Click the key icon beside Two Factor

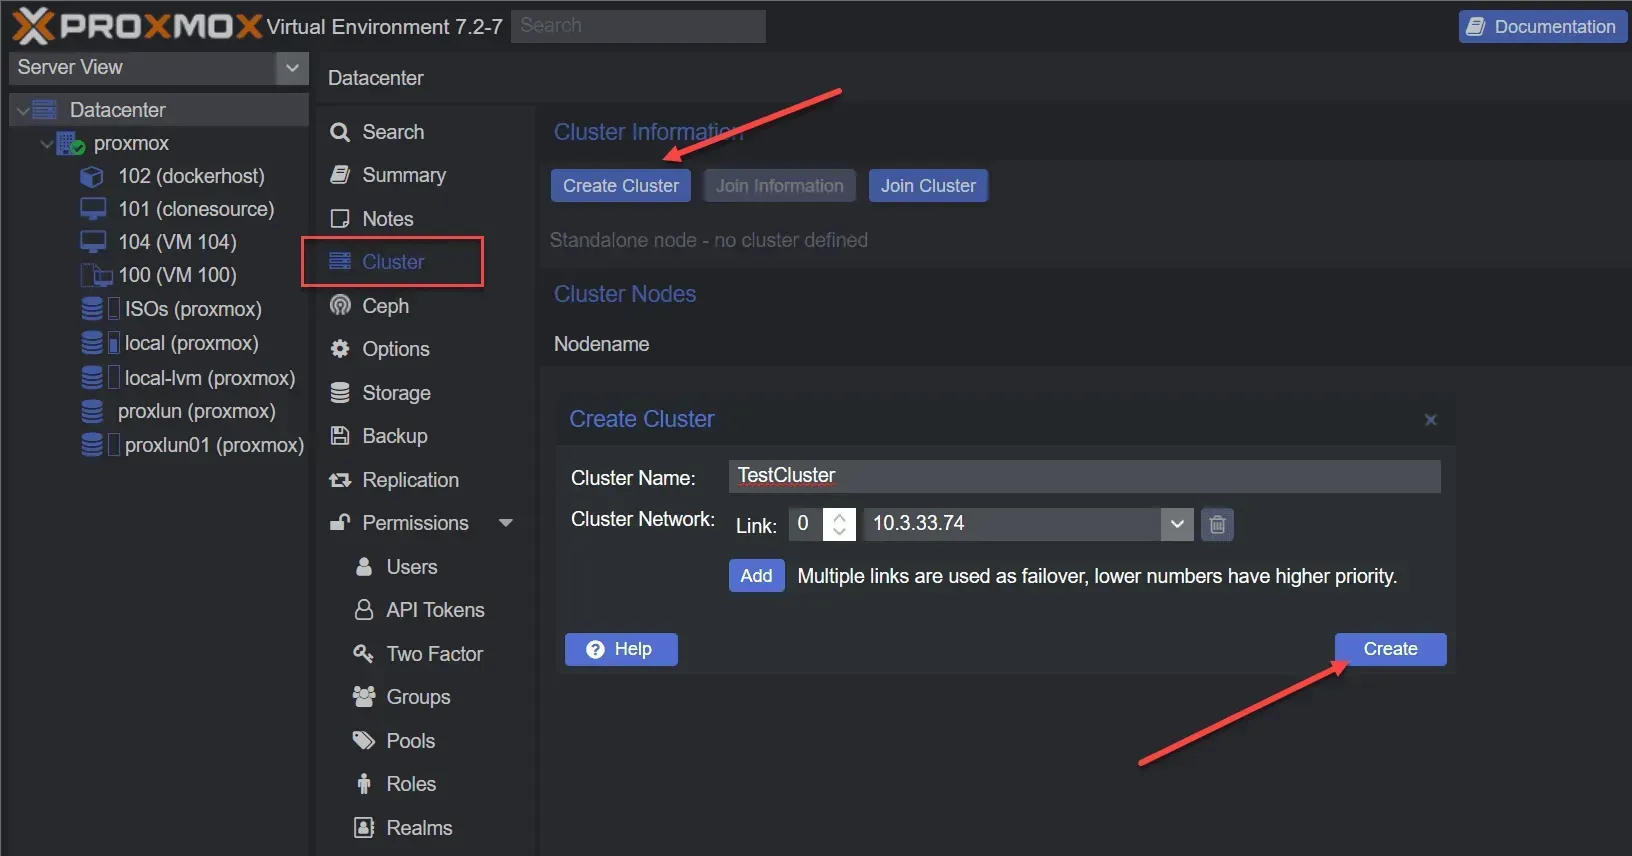click(364, 654)
